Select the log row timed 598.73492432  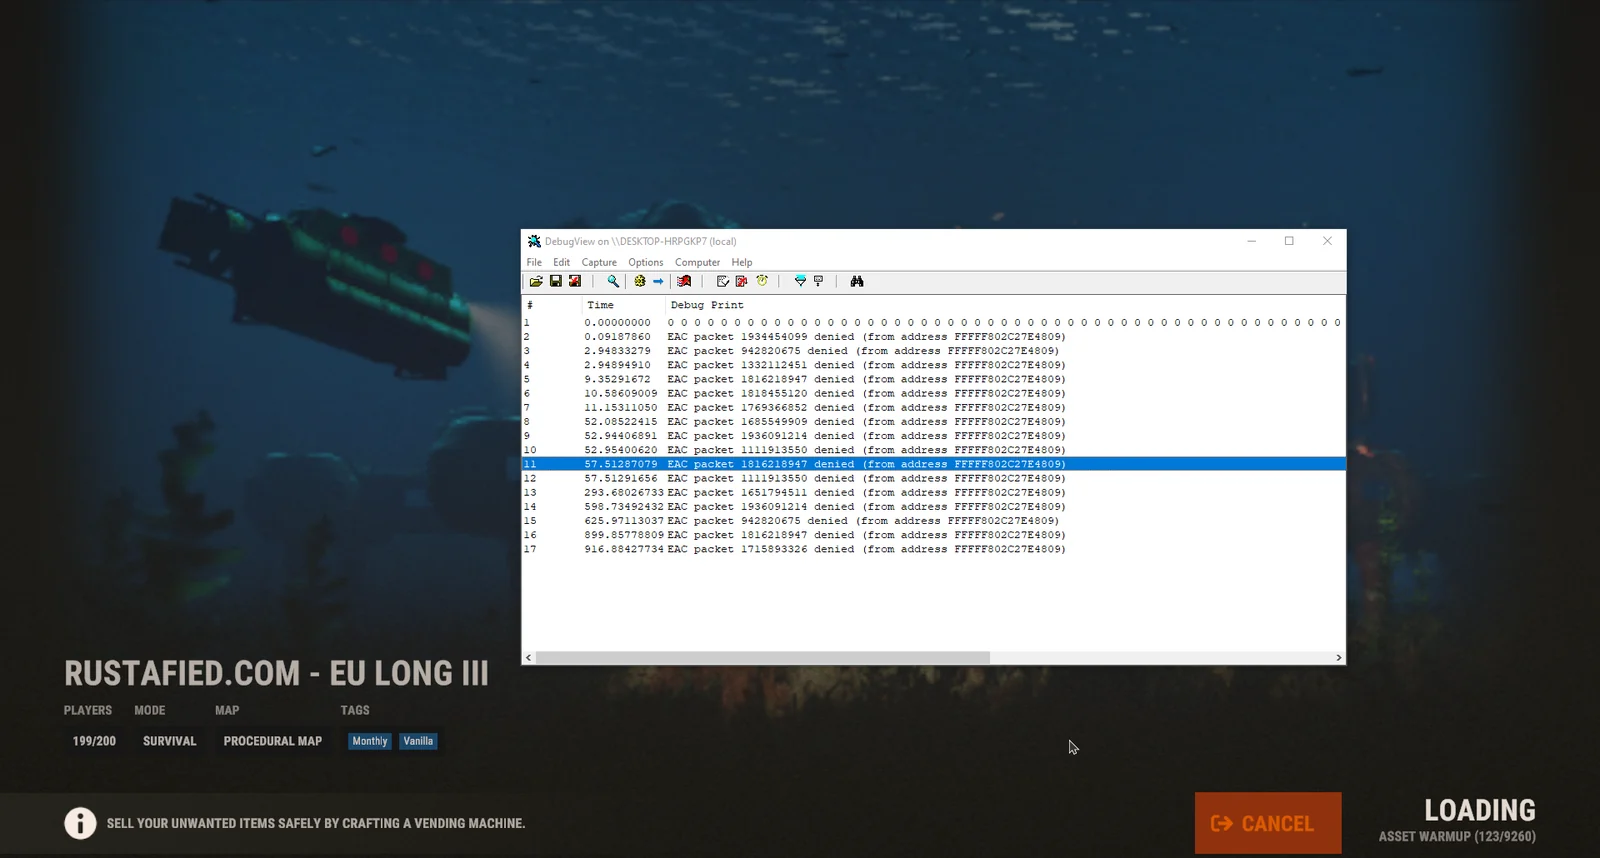934,507
